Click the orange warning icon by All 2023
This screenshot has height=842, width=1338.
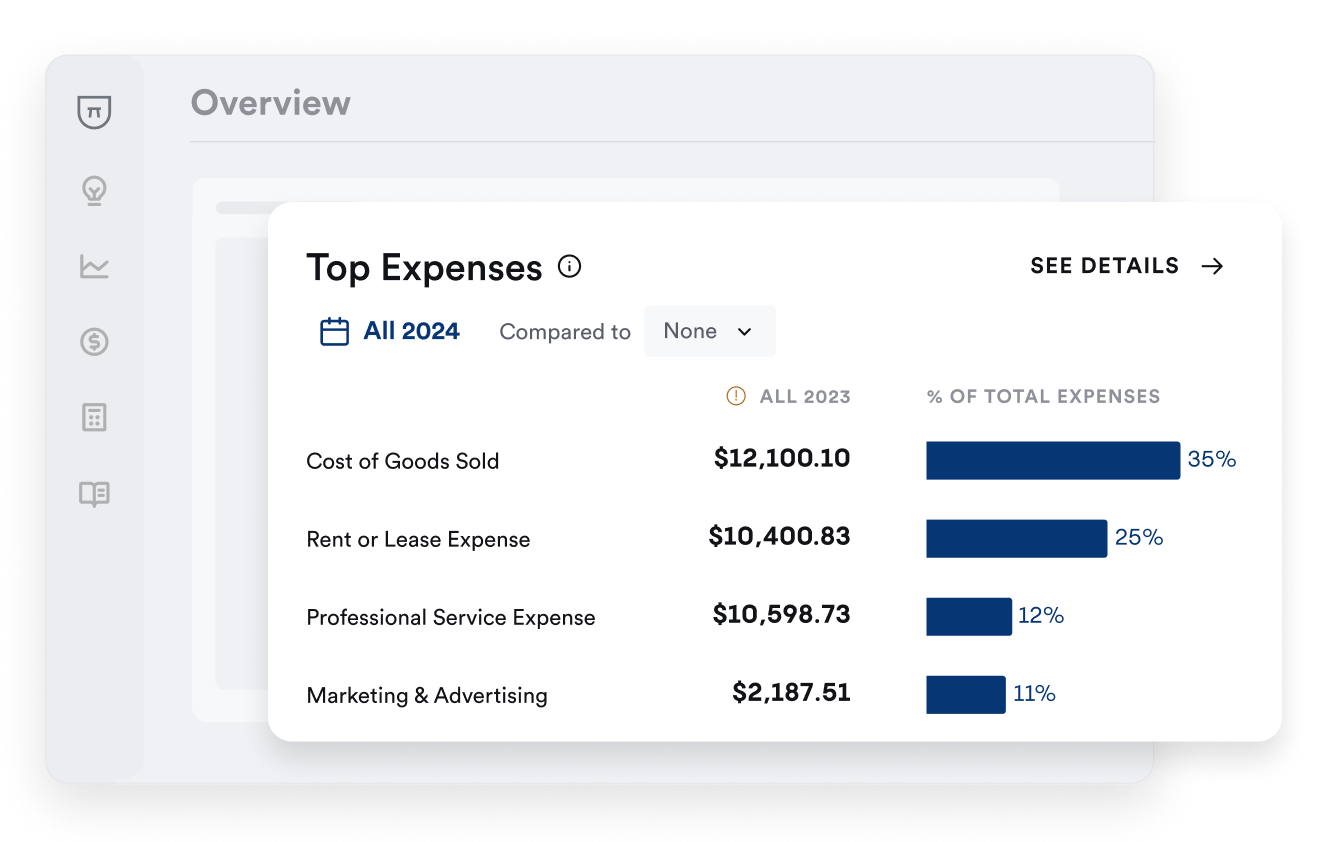736,396
